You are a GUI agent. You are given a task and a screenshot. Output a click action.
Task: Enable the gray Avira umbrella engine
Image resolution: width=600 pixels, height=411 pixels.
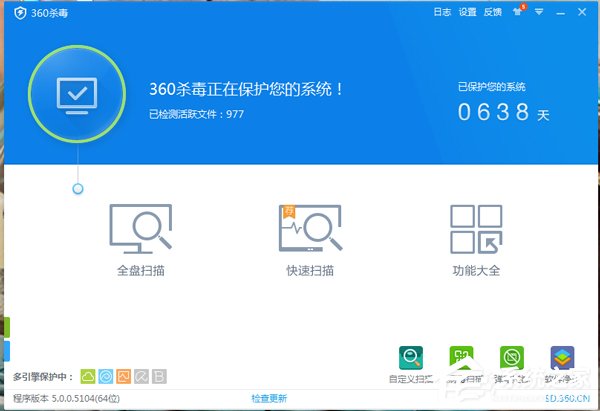tap(141, 377)
